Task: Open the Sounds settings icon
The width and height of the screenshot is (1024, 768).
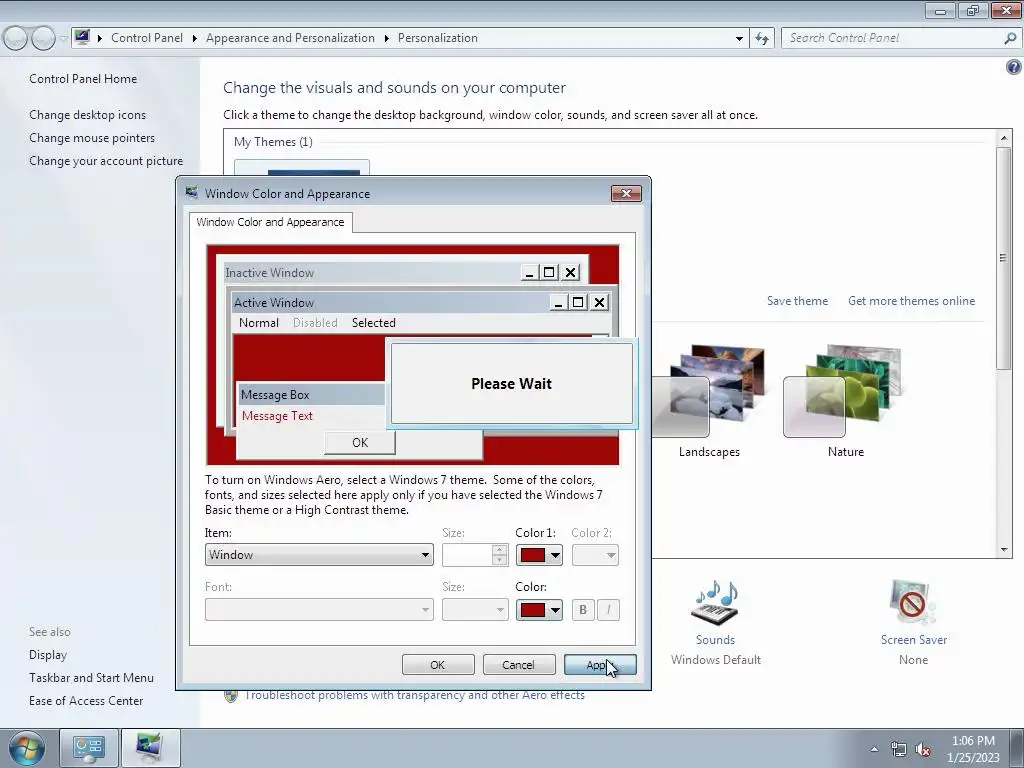Action: click(x=715, y=603)
